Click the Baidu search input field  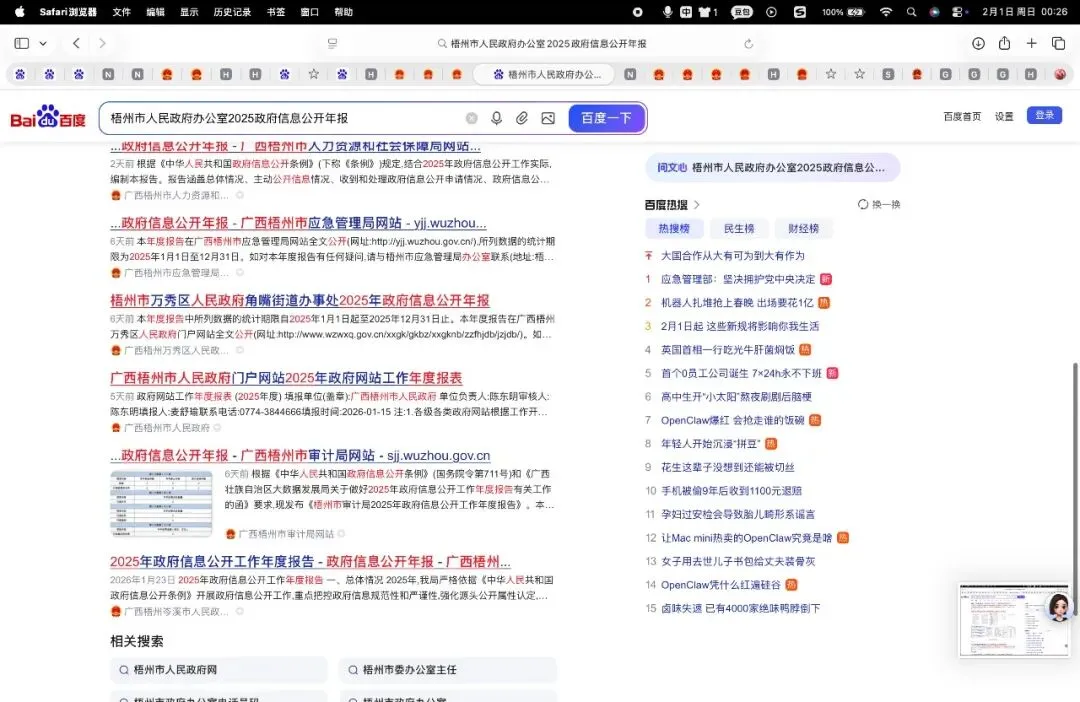[x=282, y=118]
